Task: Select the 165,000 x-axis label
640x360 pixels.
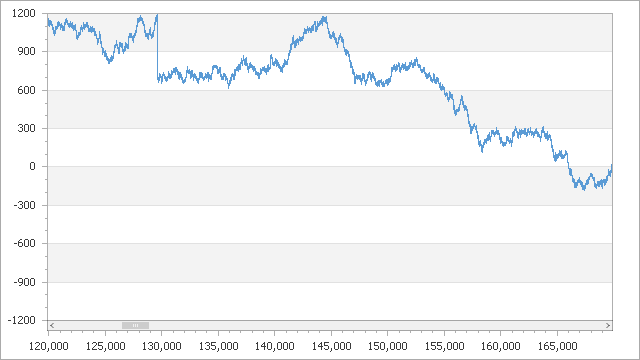Action: click(558, 347)
